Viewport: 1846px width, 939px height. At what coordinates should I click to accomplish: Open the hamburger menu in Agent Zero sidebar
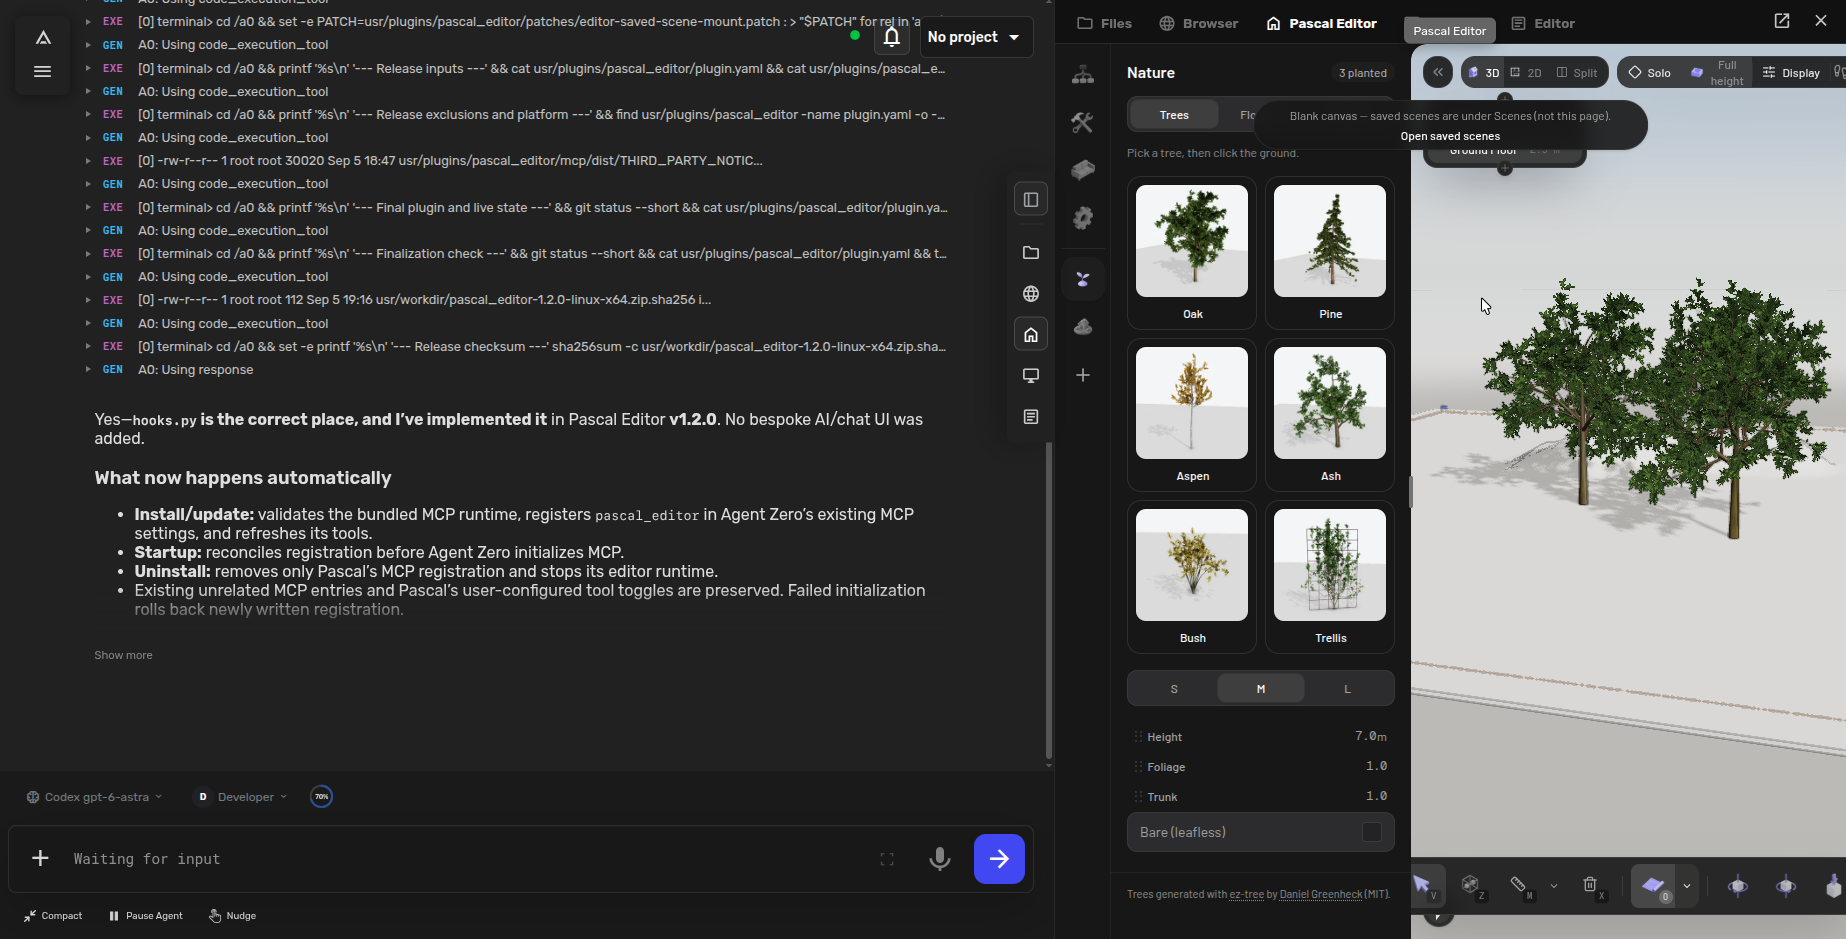(x=42, y=71)
